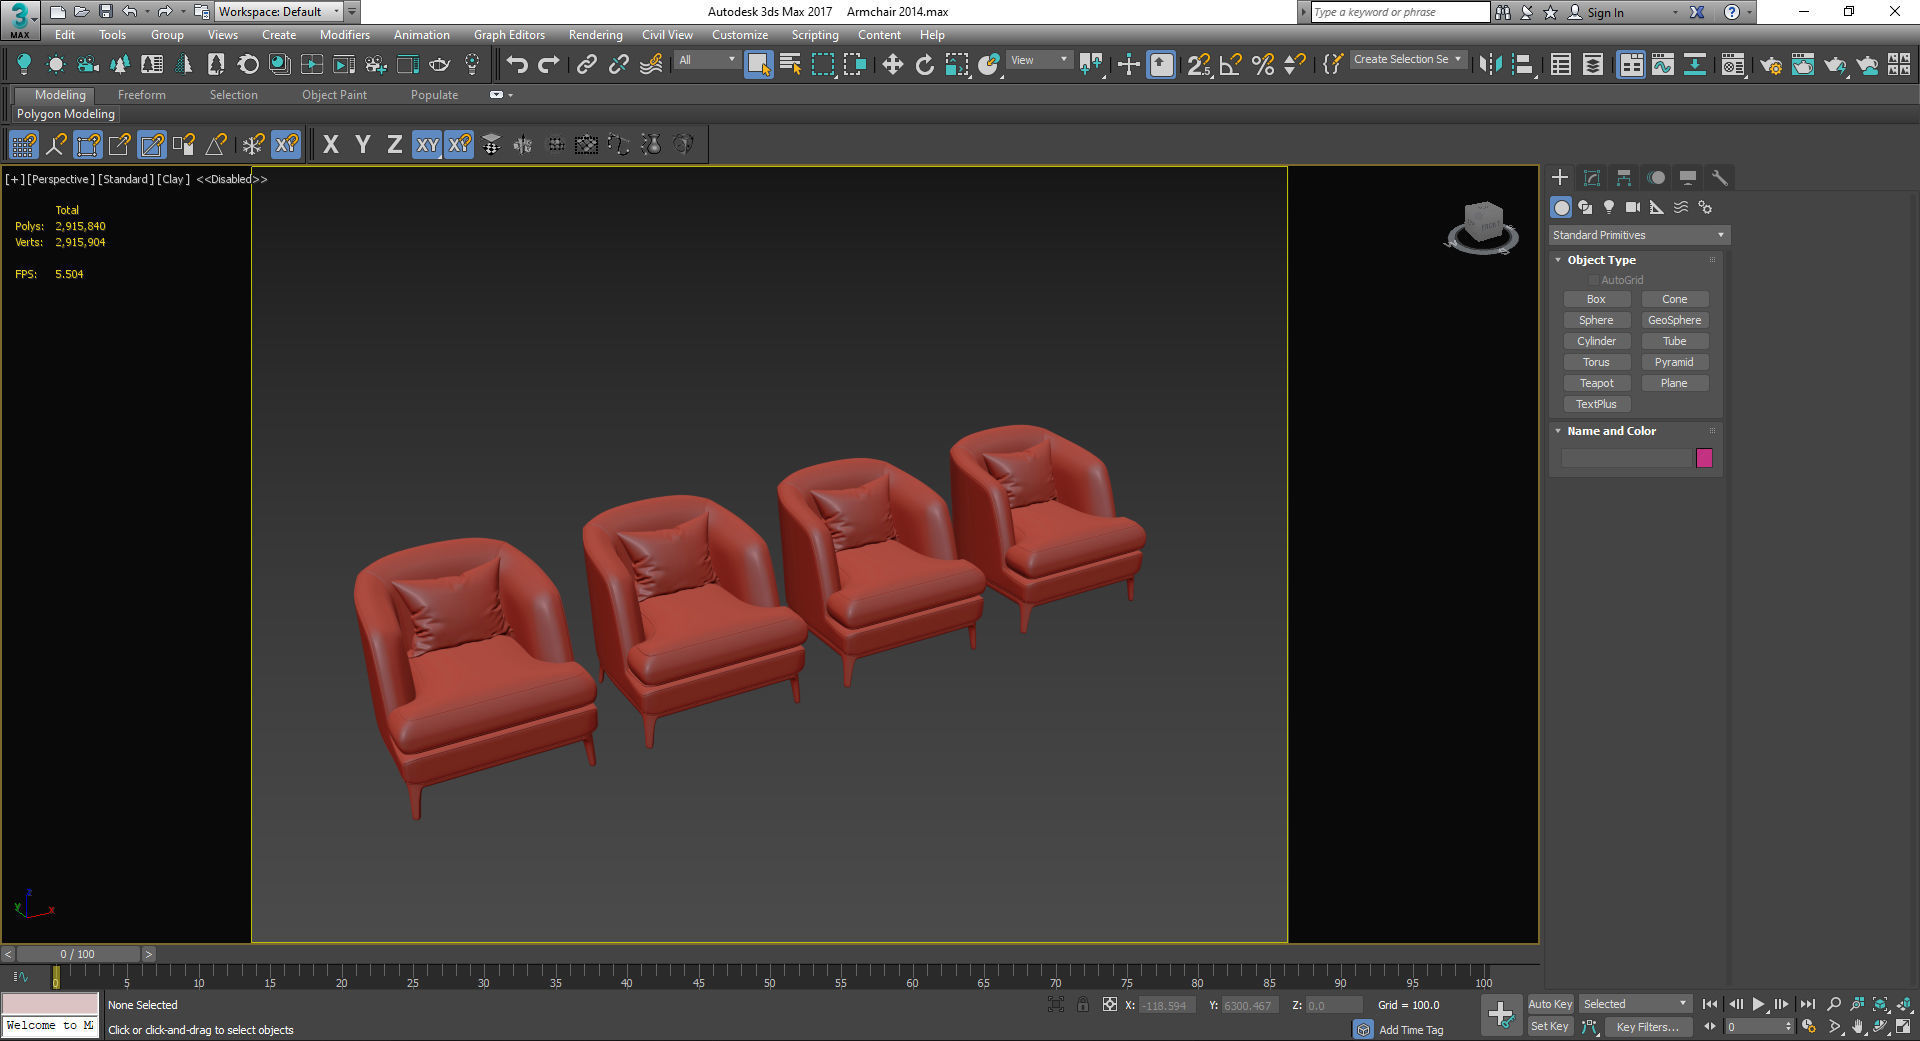Toggle the Selection Lock padlock
The width and height of the screenshot is (1920, 1041).
1083,1005
